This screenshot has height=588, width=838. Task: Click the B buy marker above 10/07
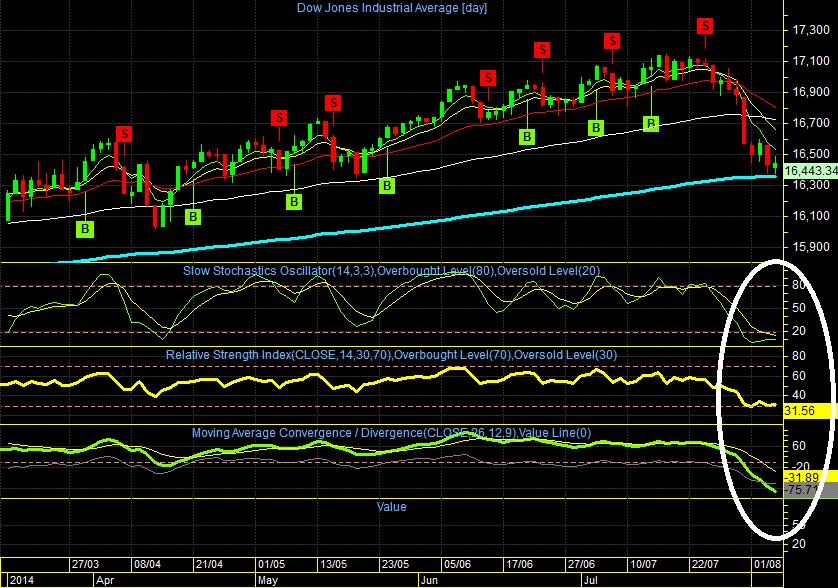[x=650, y=123]
